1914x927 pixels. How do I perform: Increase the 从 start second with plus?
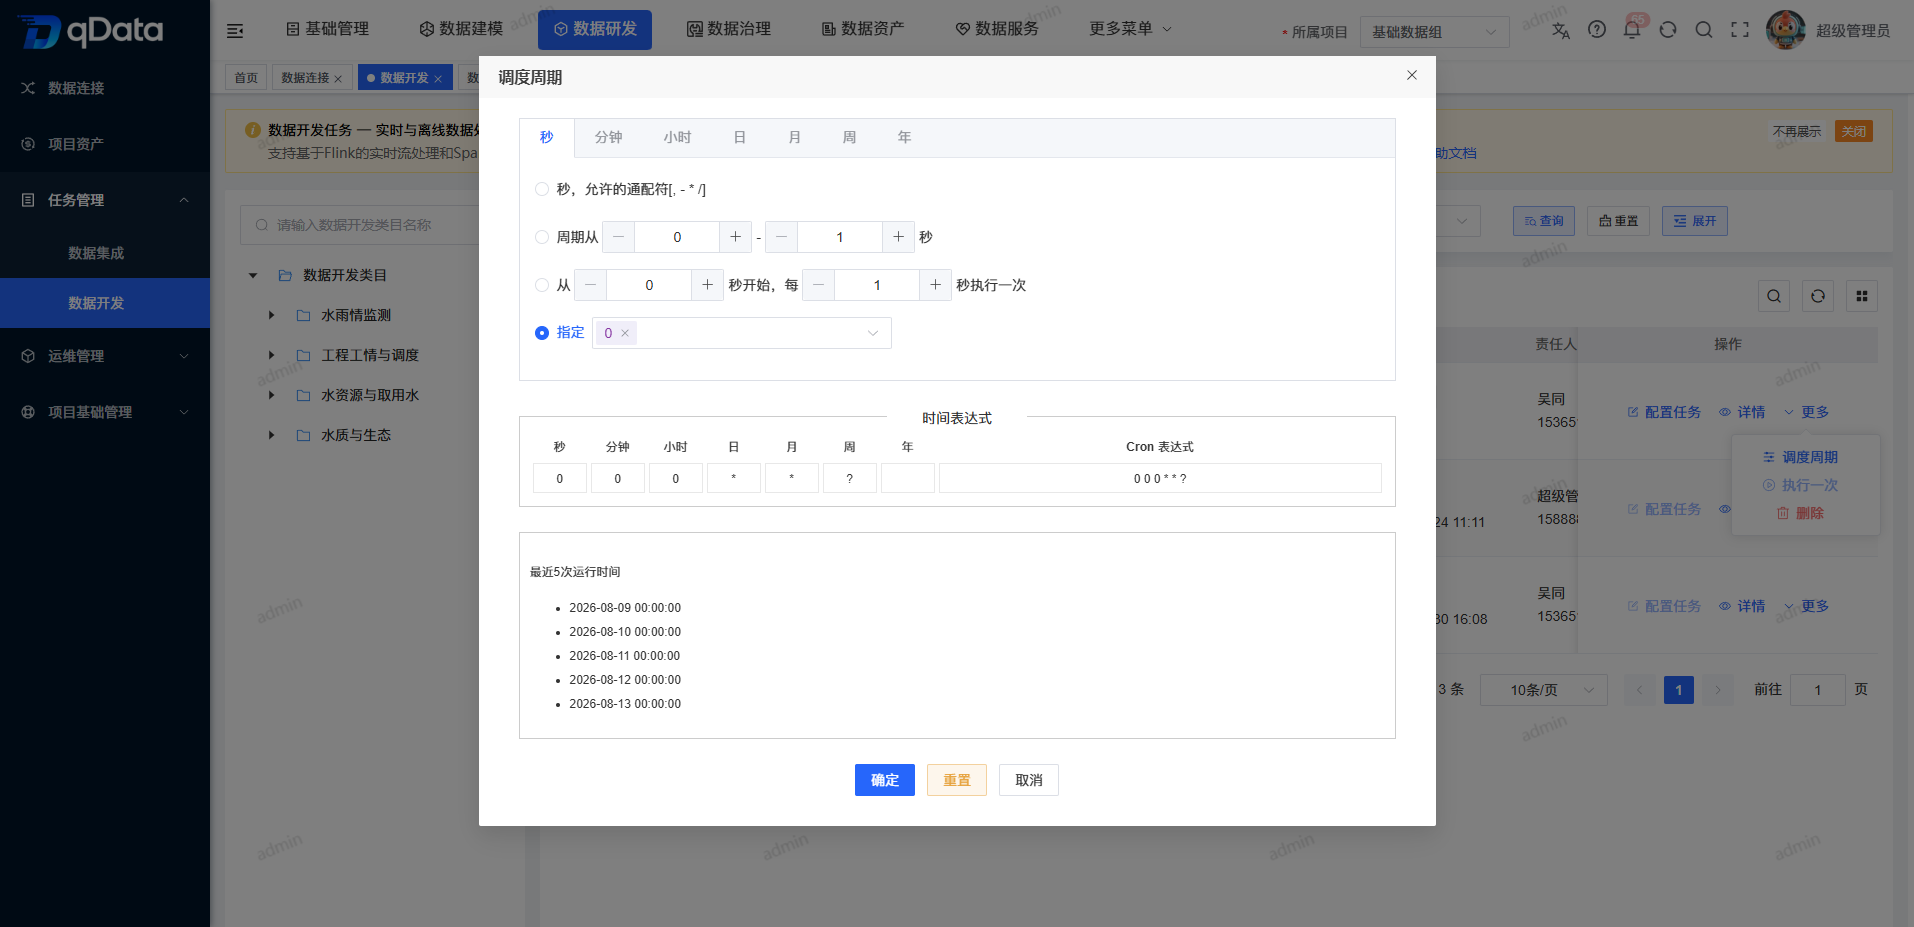707,285
